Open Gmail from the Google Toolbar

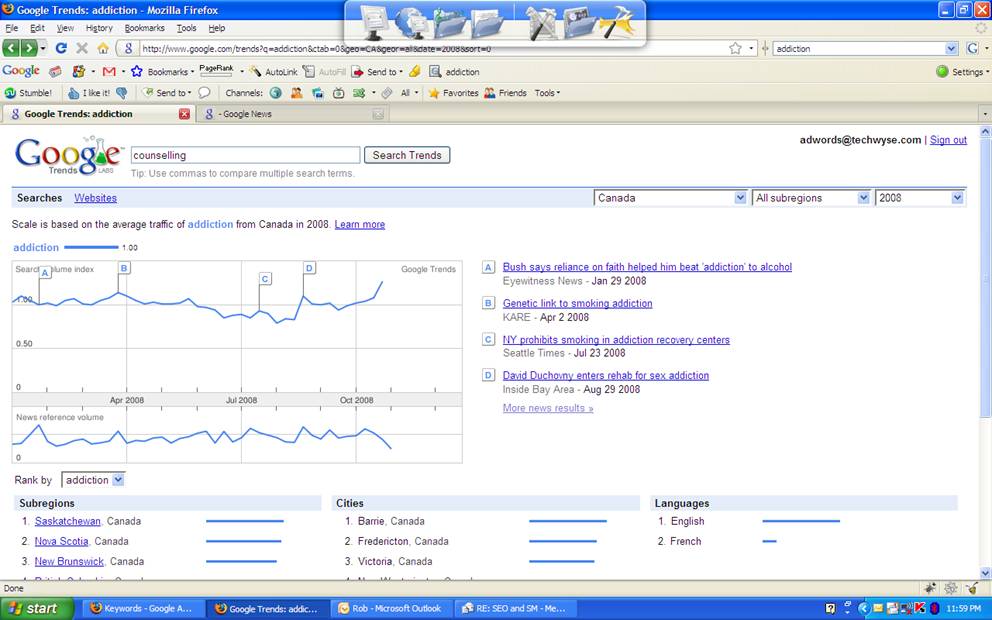(109, 71)
